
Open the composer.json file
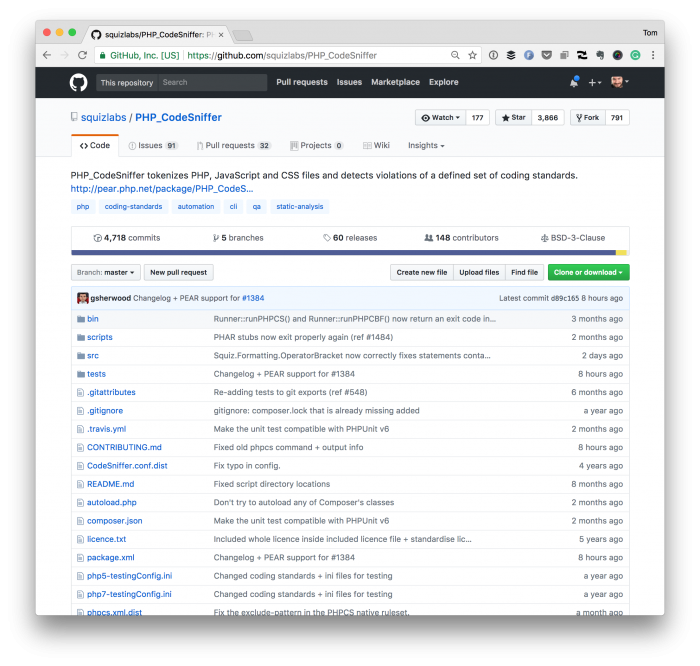[114, 521]
